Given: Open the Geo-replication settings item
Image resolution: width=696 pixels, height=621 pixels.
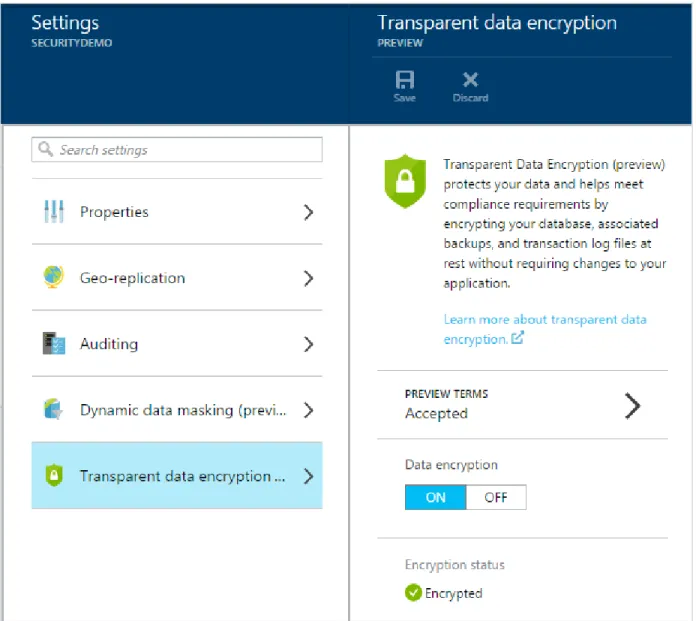Looking at the screenshot, I should click(x=177, y=277).
